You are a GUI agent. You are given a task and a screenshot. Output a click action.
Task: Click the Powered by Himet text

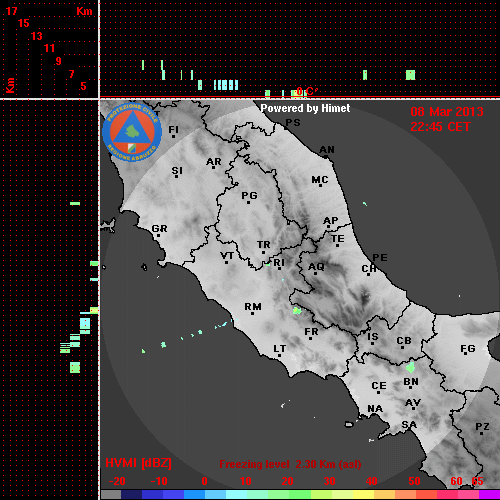tap(305, 108)
